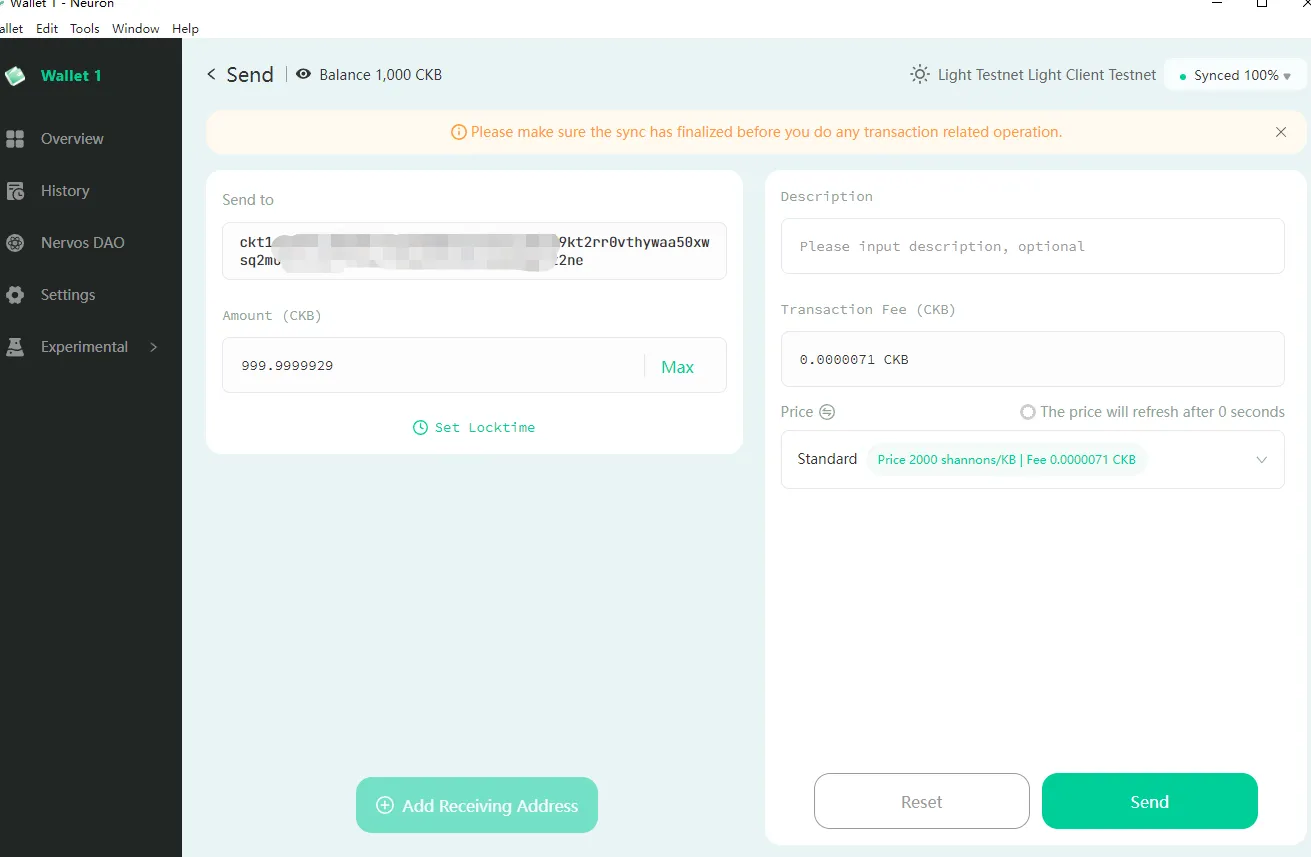Click the sun icon beside Light Testnet
Screen dimensions: 1311x857
click(919, 75)
